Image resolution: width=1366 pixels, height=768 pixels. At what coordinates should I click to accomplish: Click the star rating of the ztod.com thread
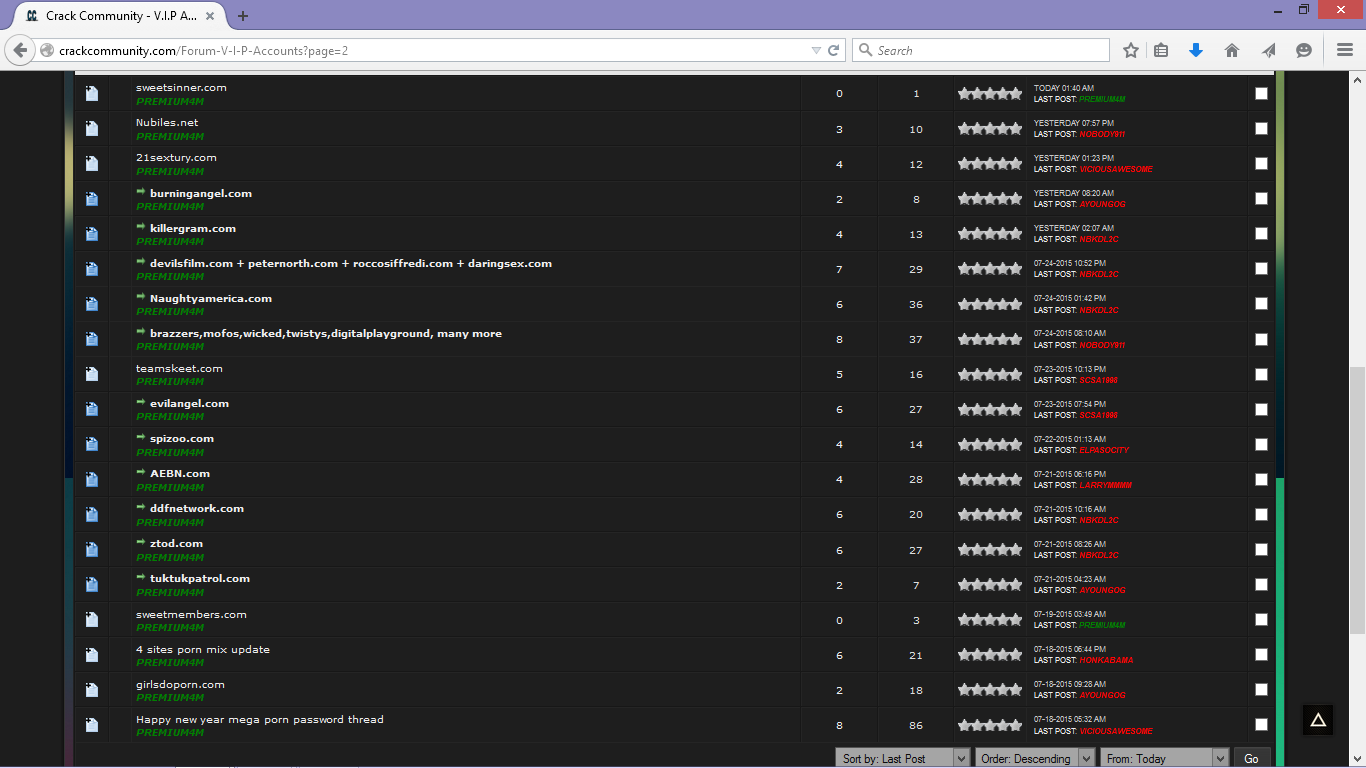click(x=990, y=549)
